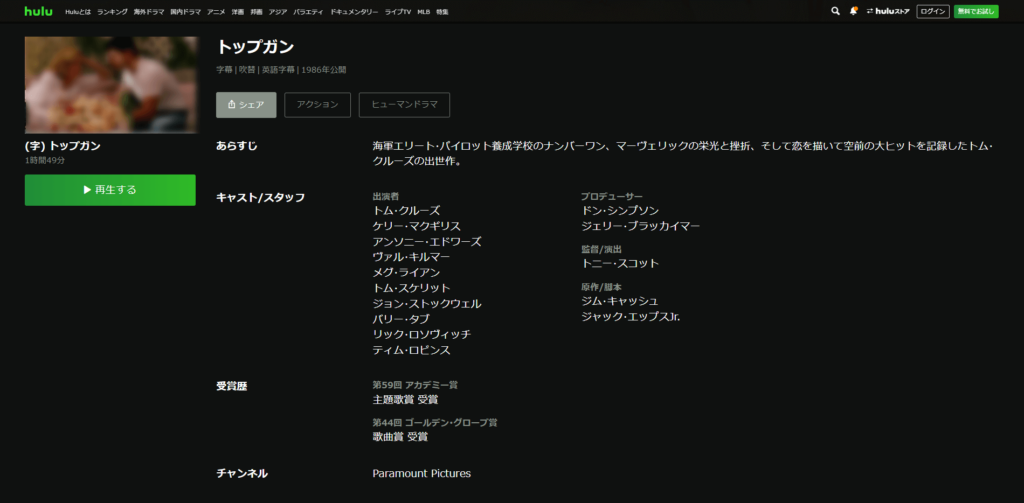This screenshot has height=503, width=1024.
Task: Open cast member ケリー・マクギリス
Action: click(x=417, y=226)
